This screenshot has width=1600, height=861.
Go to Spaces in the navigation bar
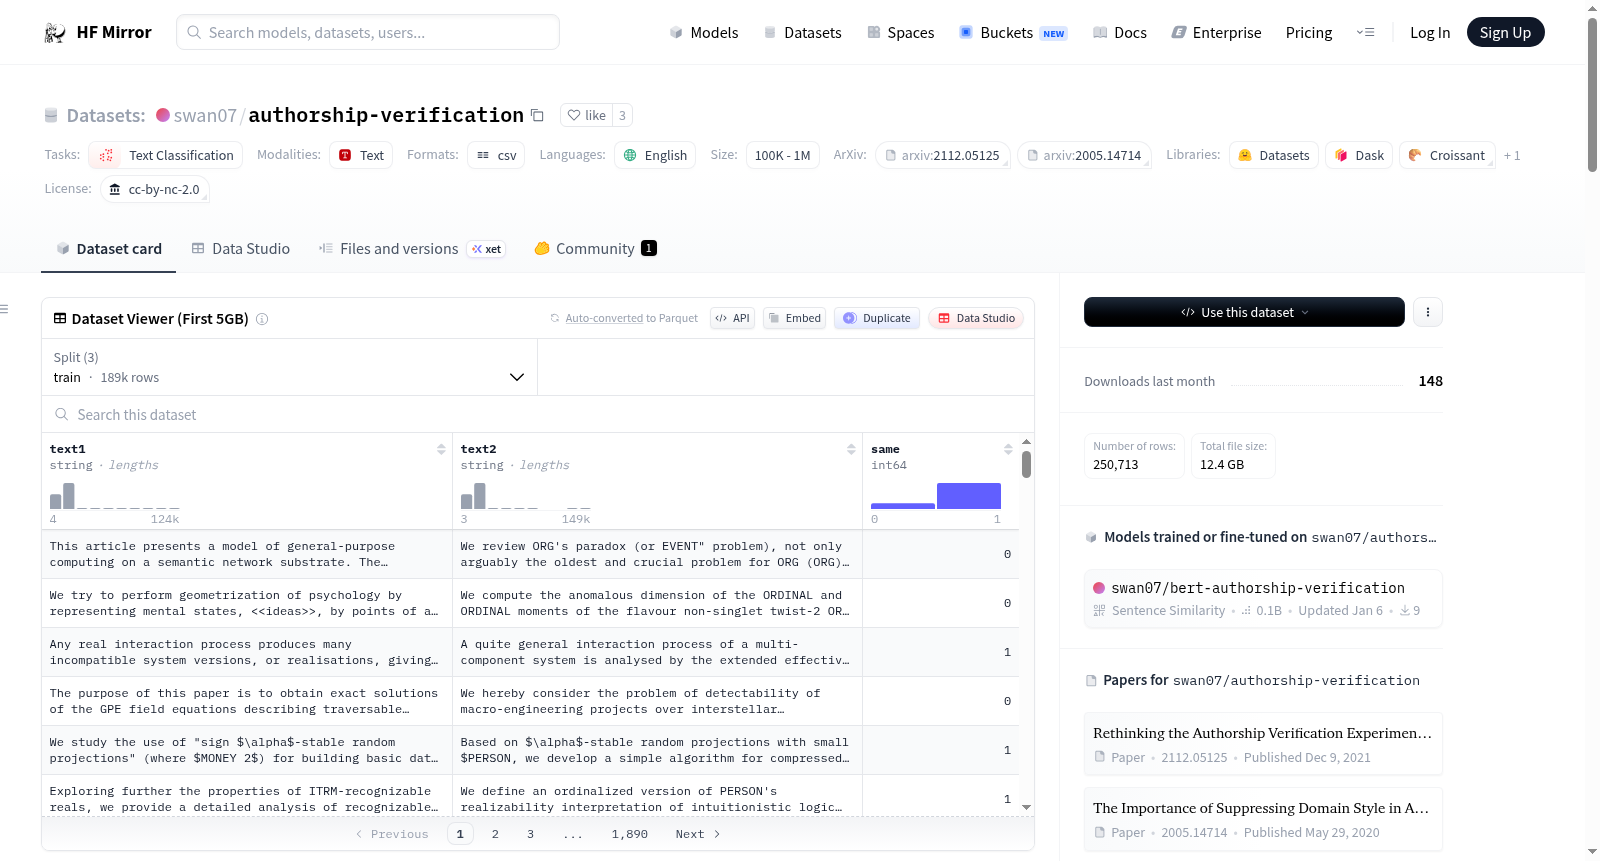[901, 33]
